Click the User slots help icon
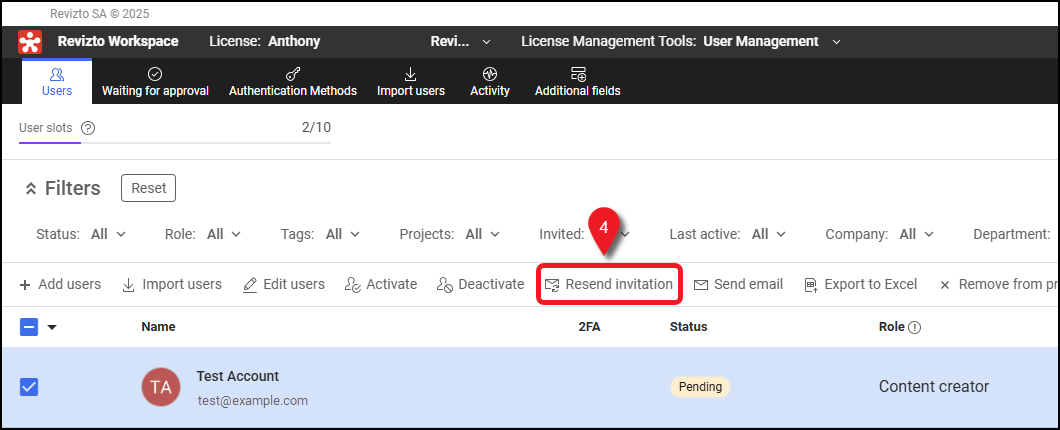 point(88,128)
